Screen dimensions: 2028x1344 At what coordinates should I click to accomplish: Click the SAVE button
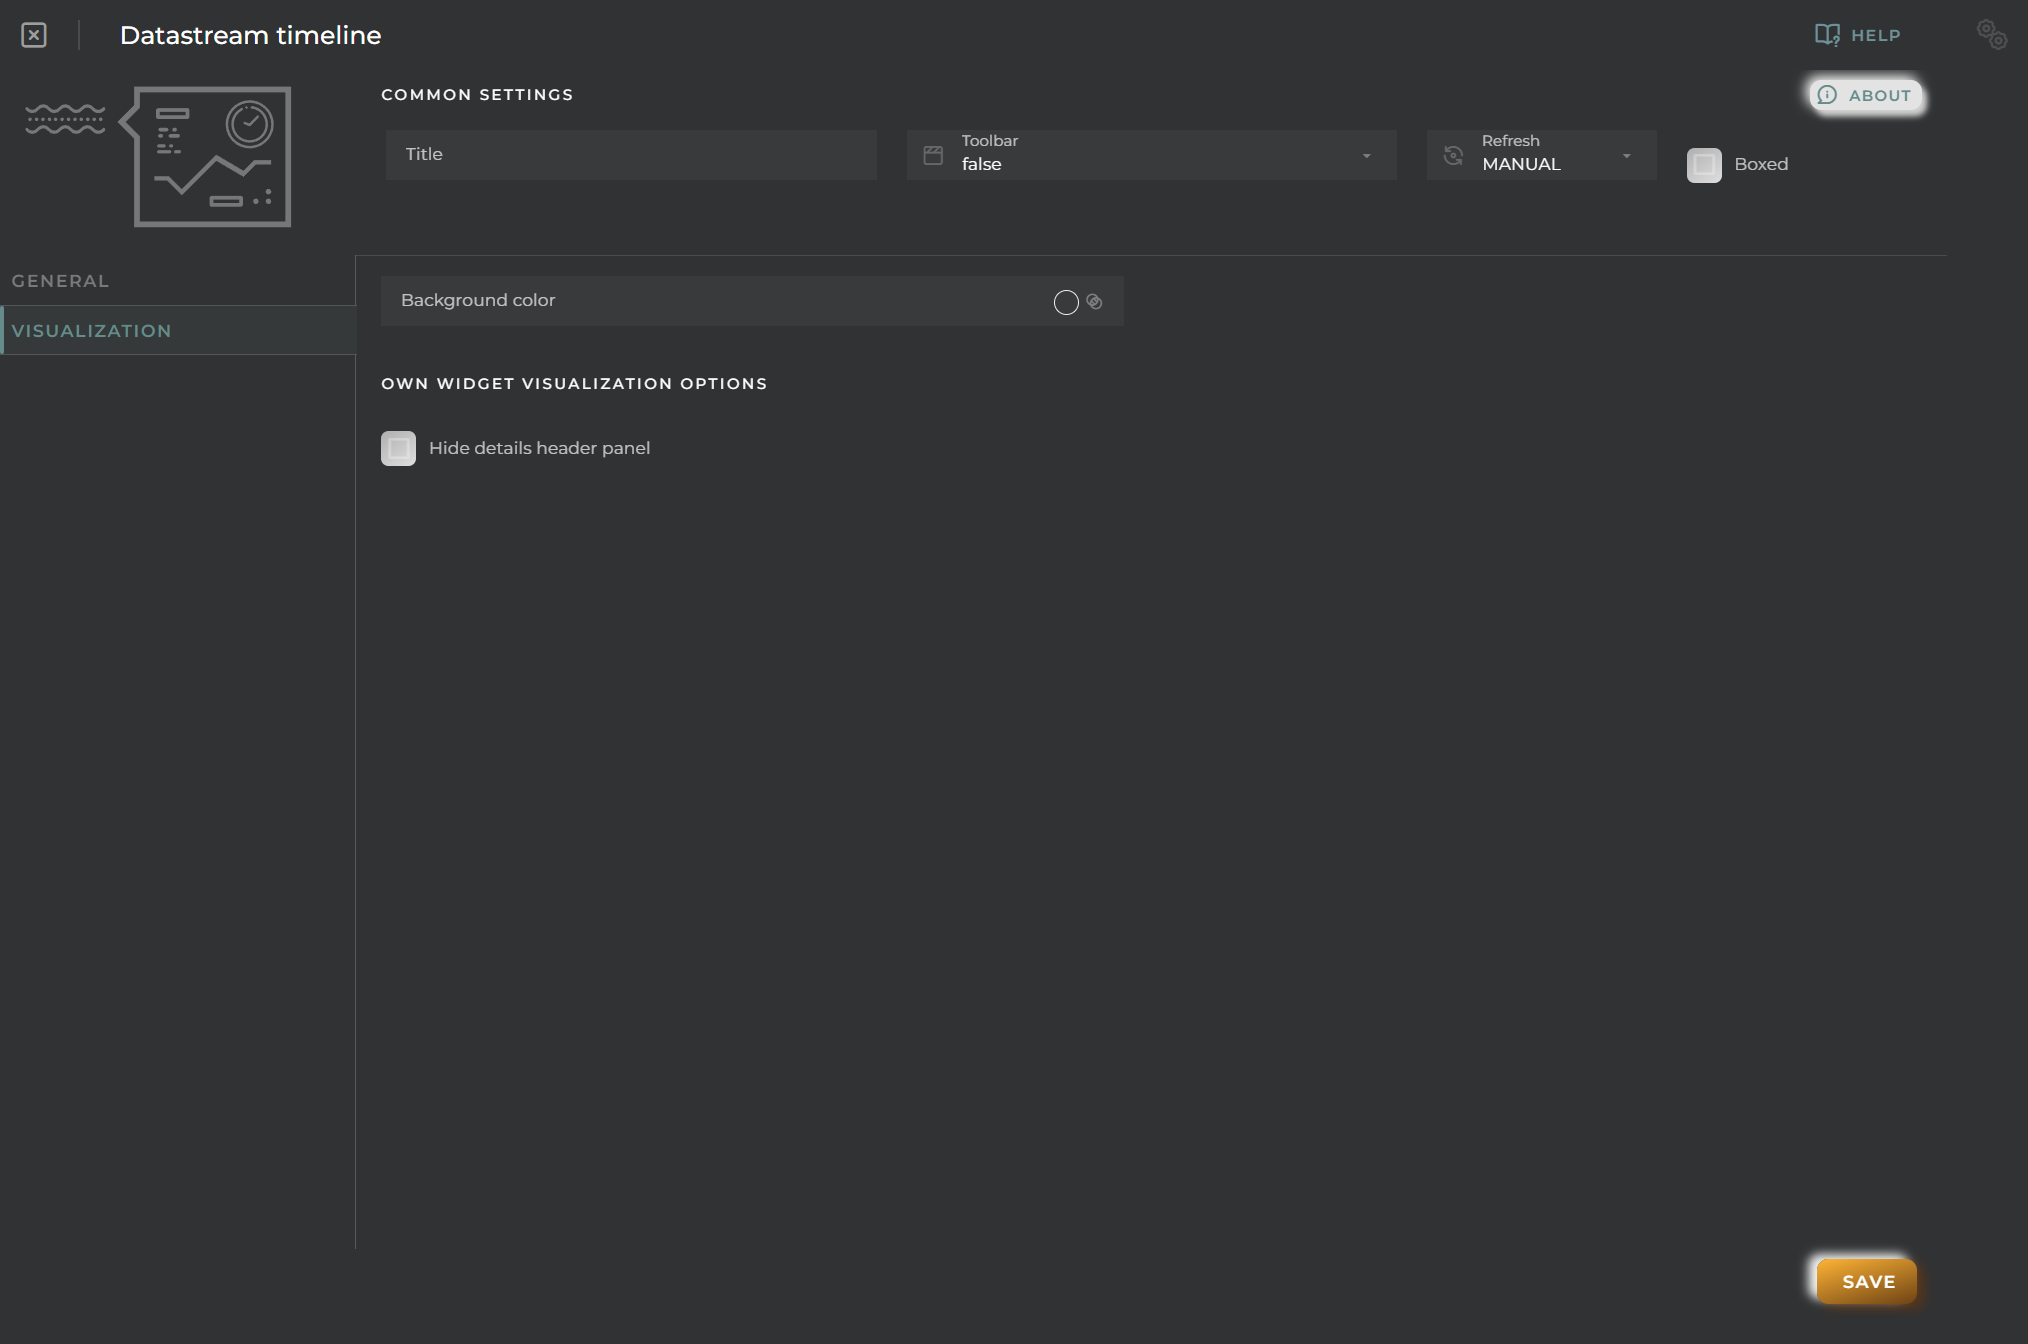click(x=1868, y=1281)
